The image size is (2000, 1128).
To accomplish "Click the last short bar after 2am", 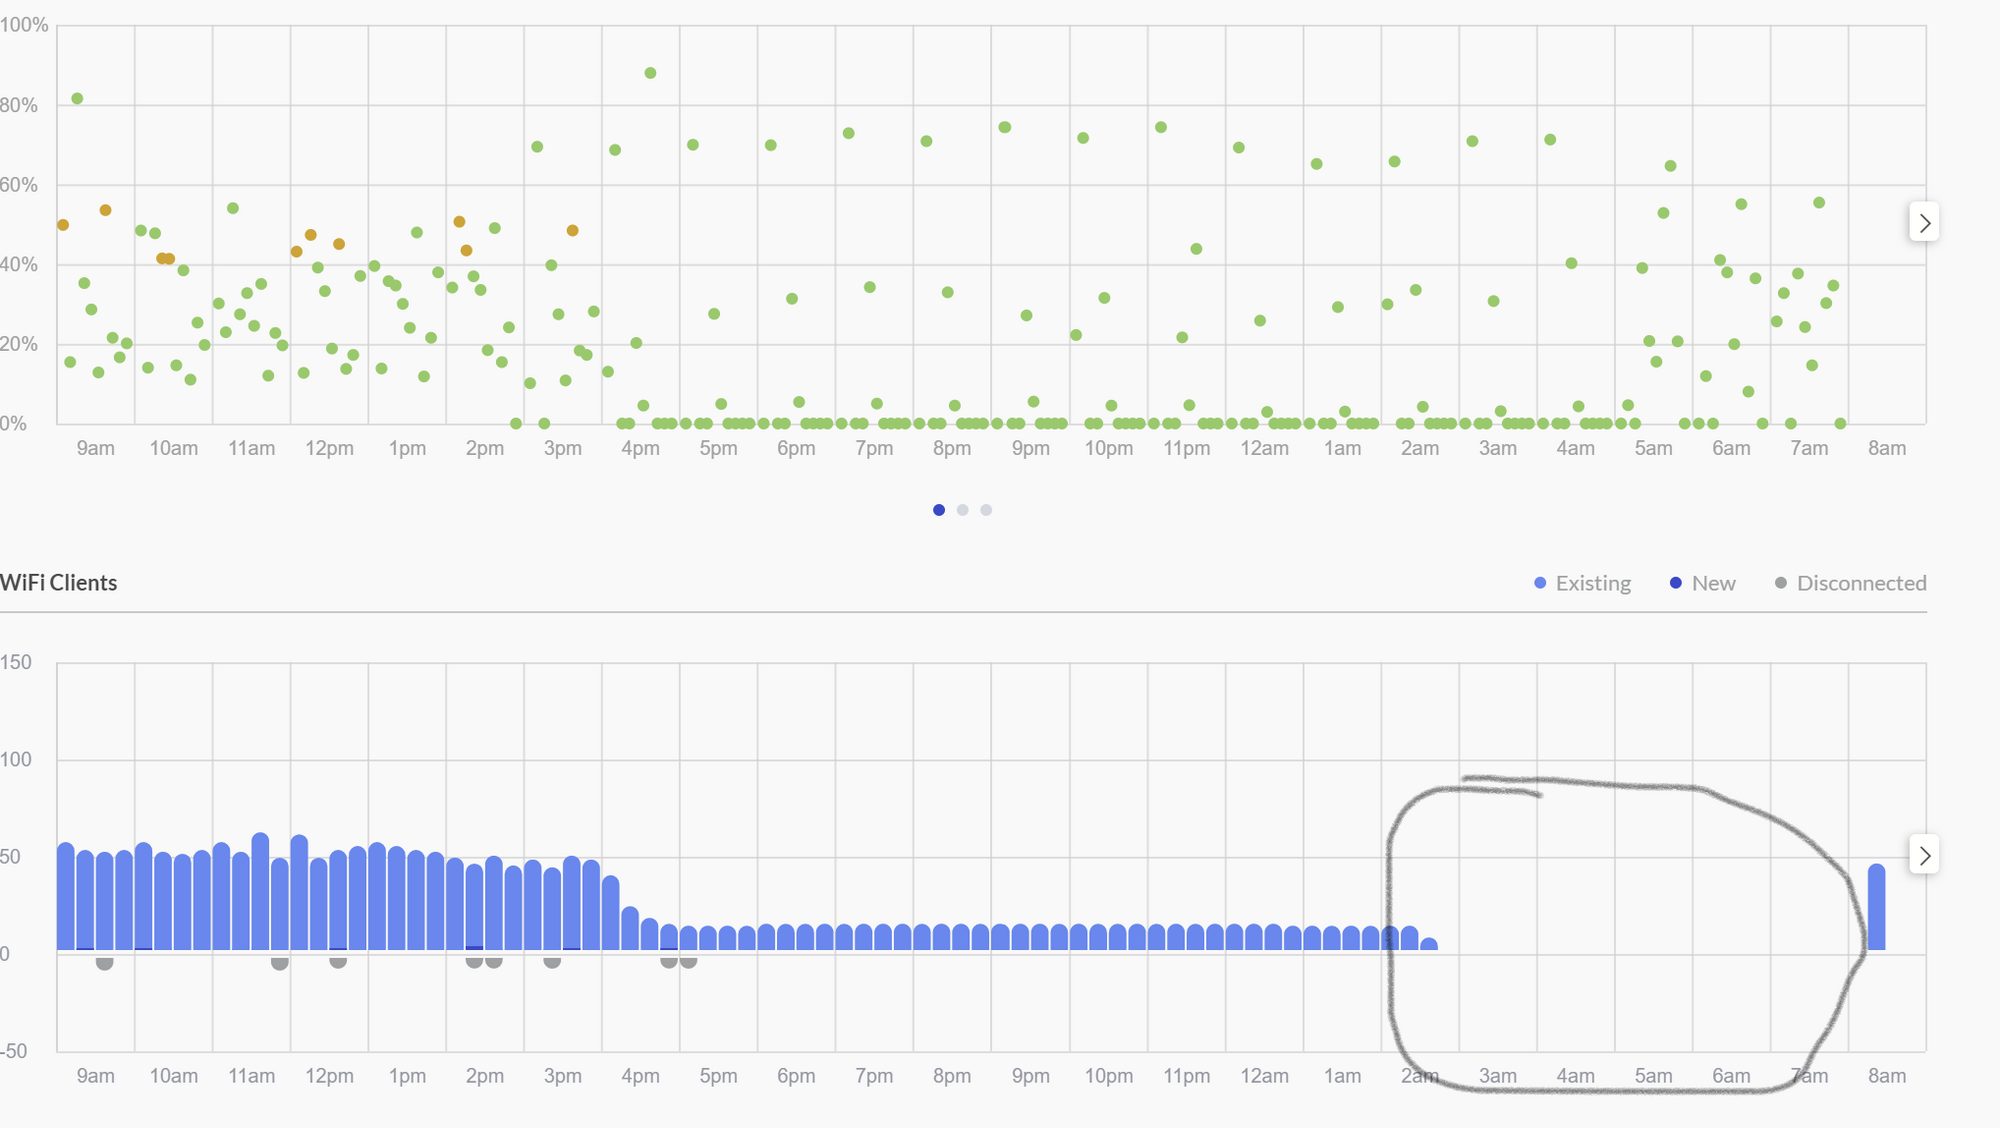I will (x=1429, y=944).
